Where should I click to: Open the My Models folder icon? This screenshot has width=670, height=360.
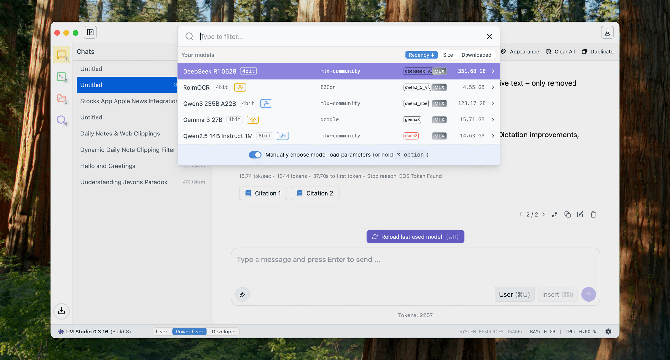point(62,99)
